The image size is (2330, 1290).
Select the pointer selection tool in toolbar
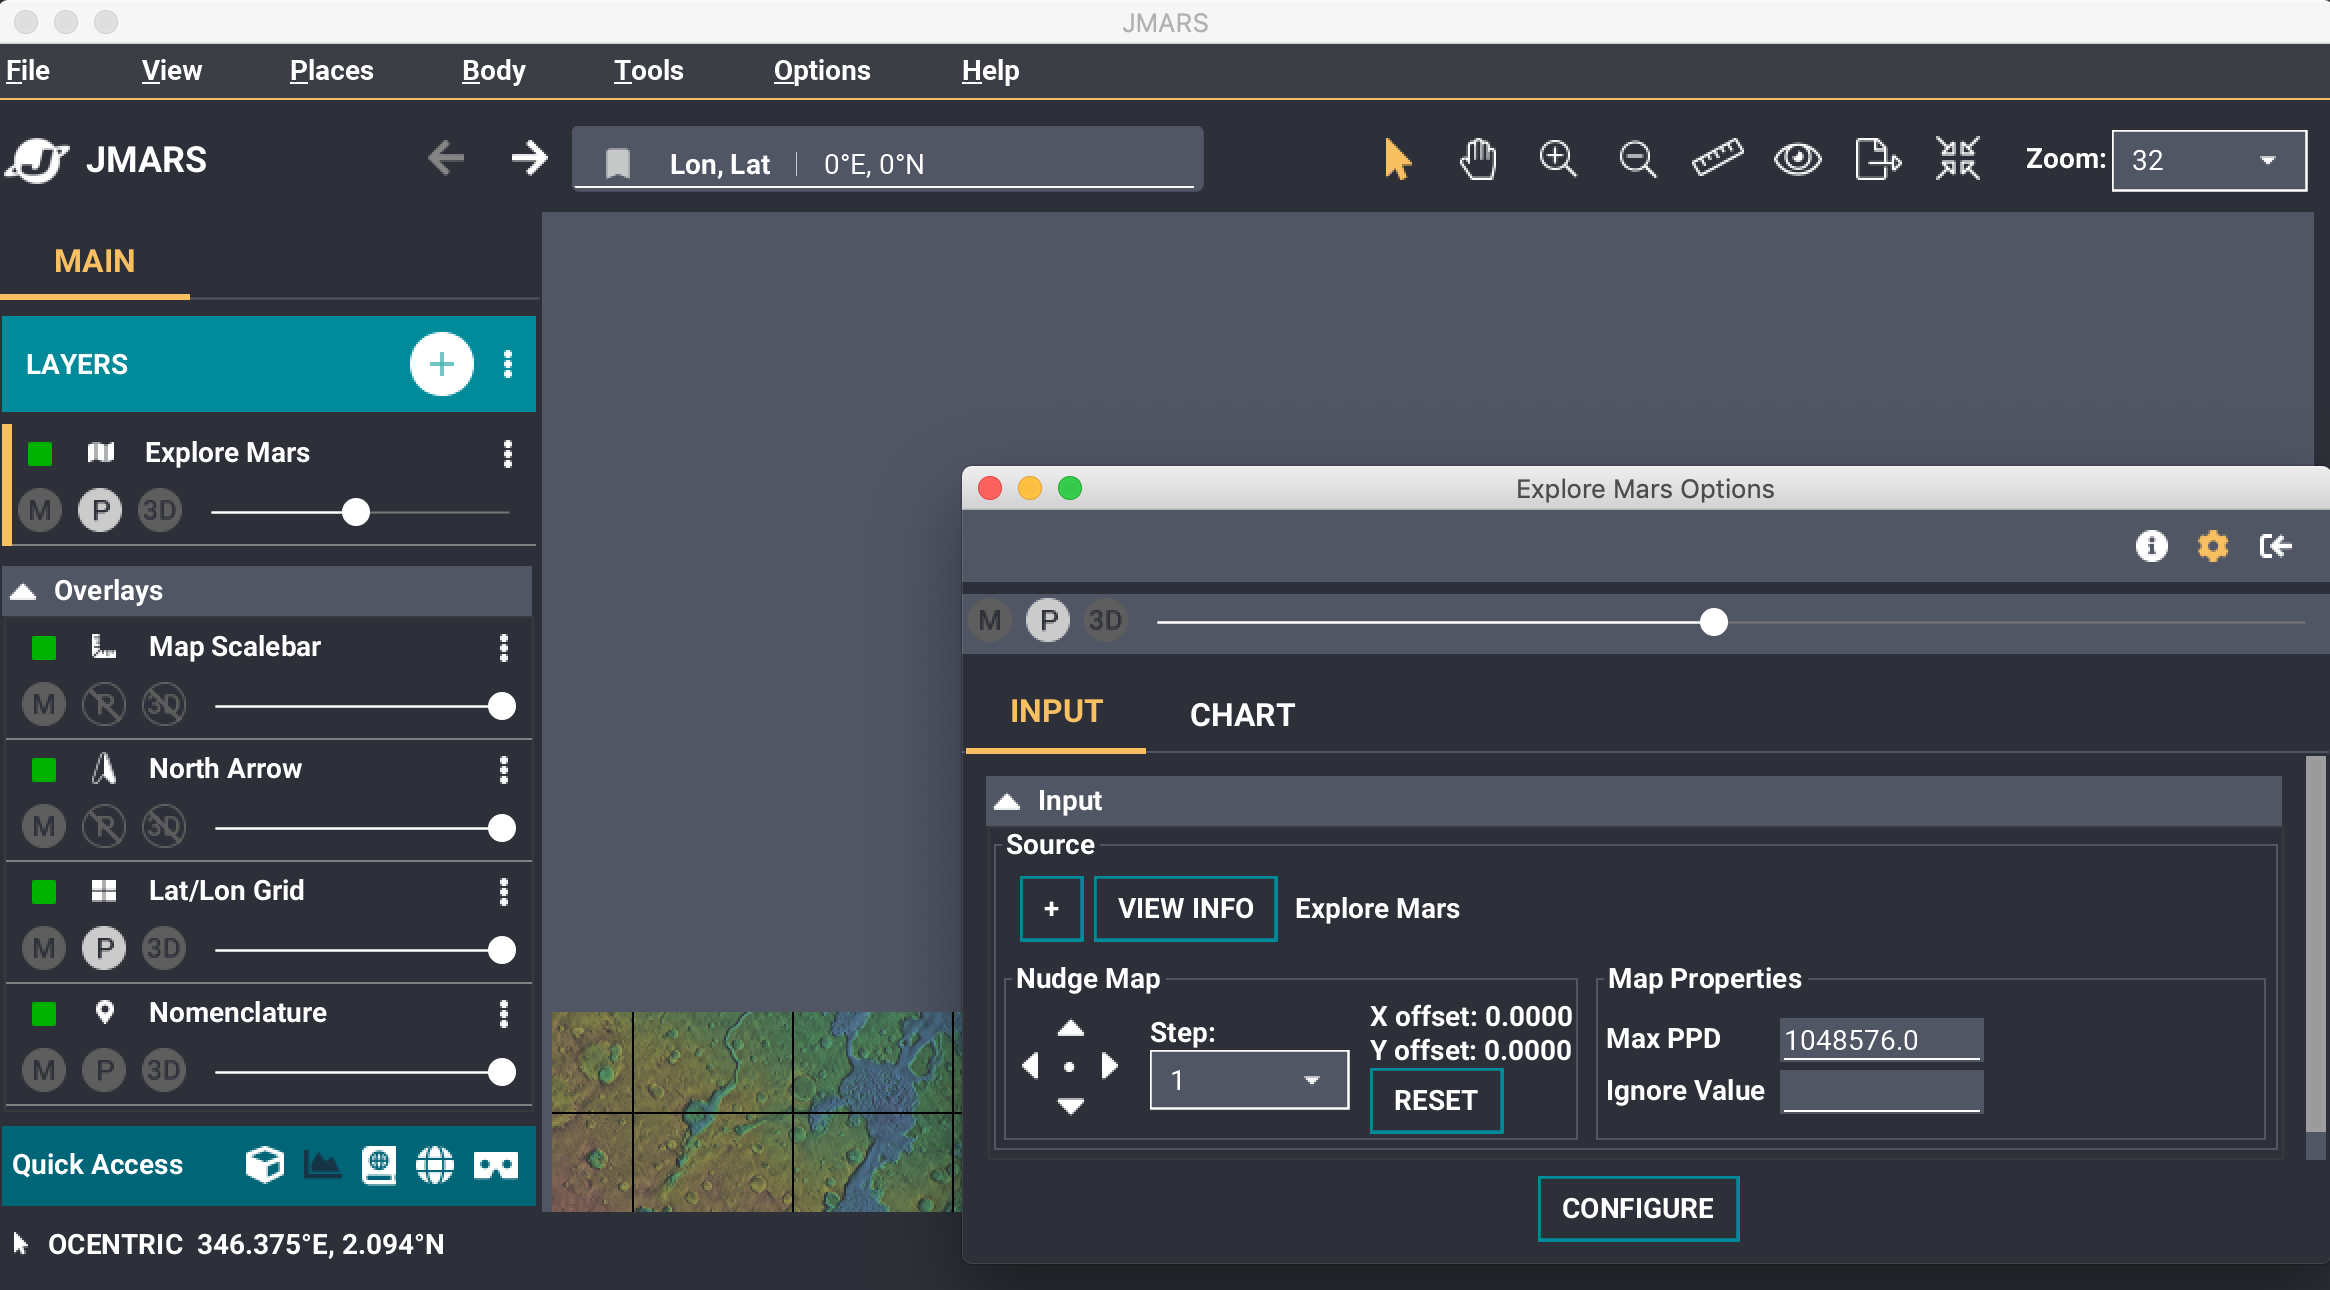(1397, 159)
